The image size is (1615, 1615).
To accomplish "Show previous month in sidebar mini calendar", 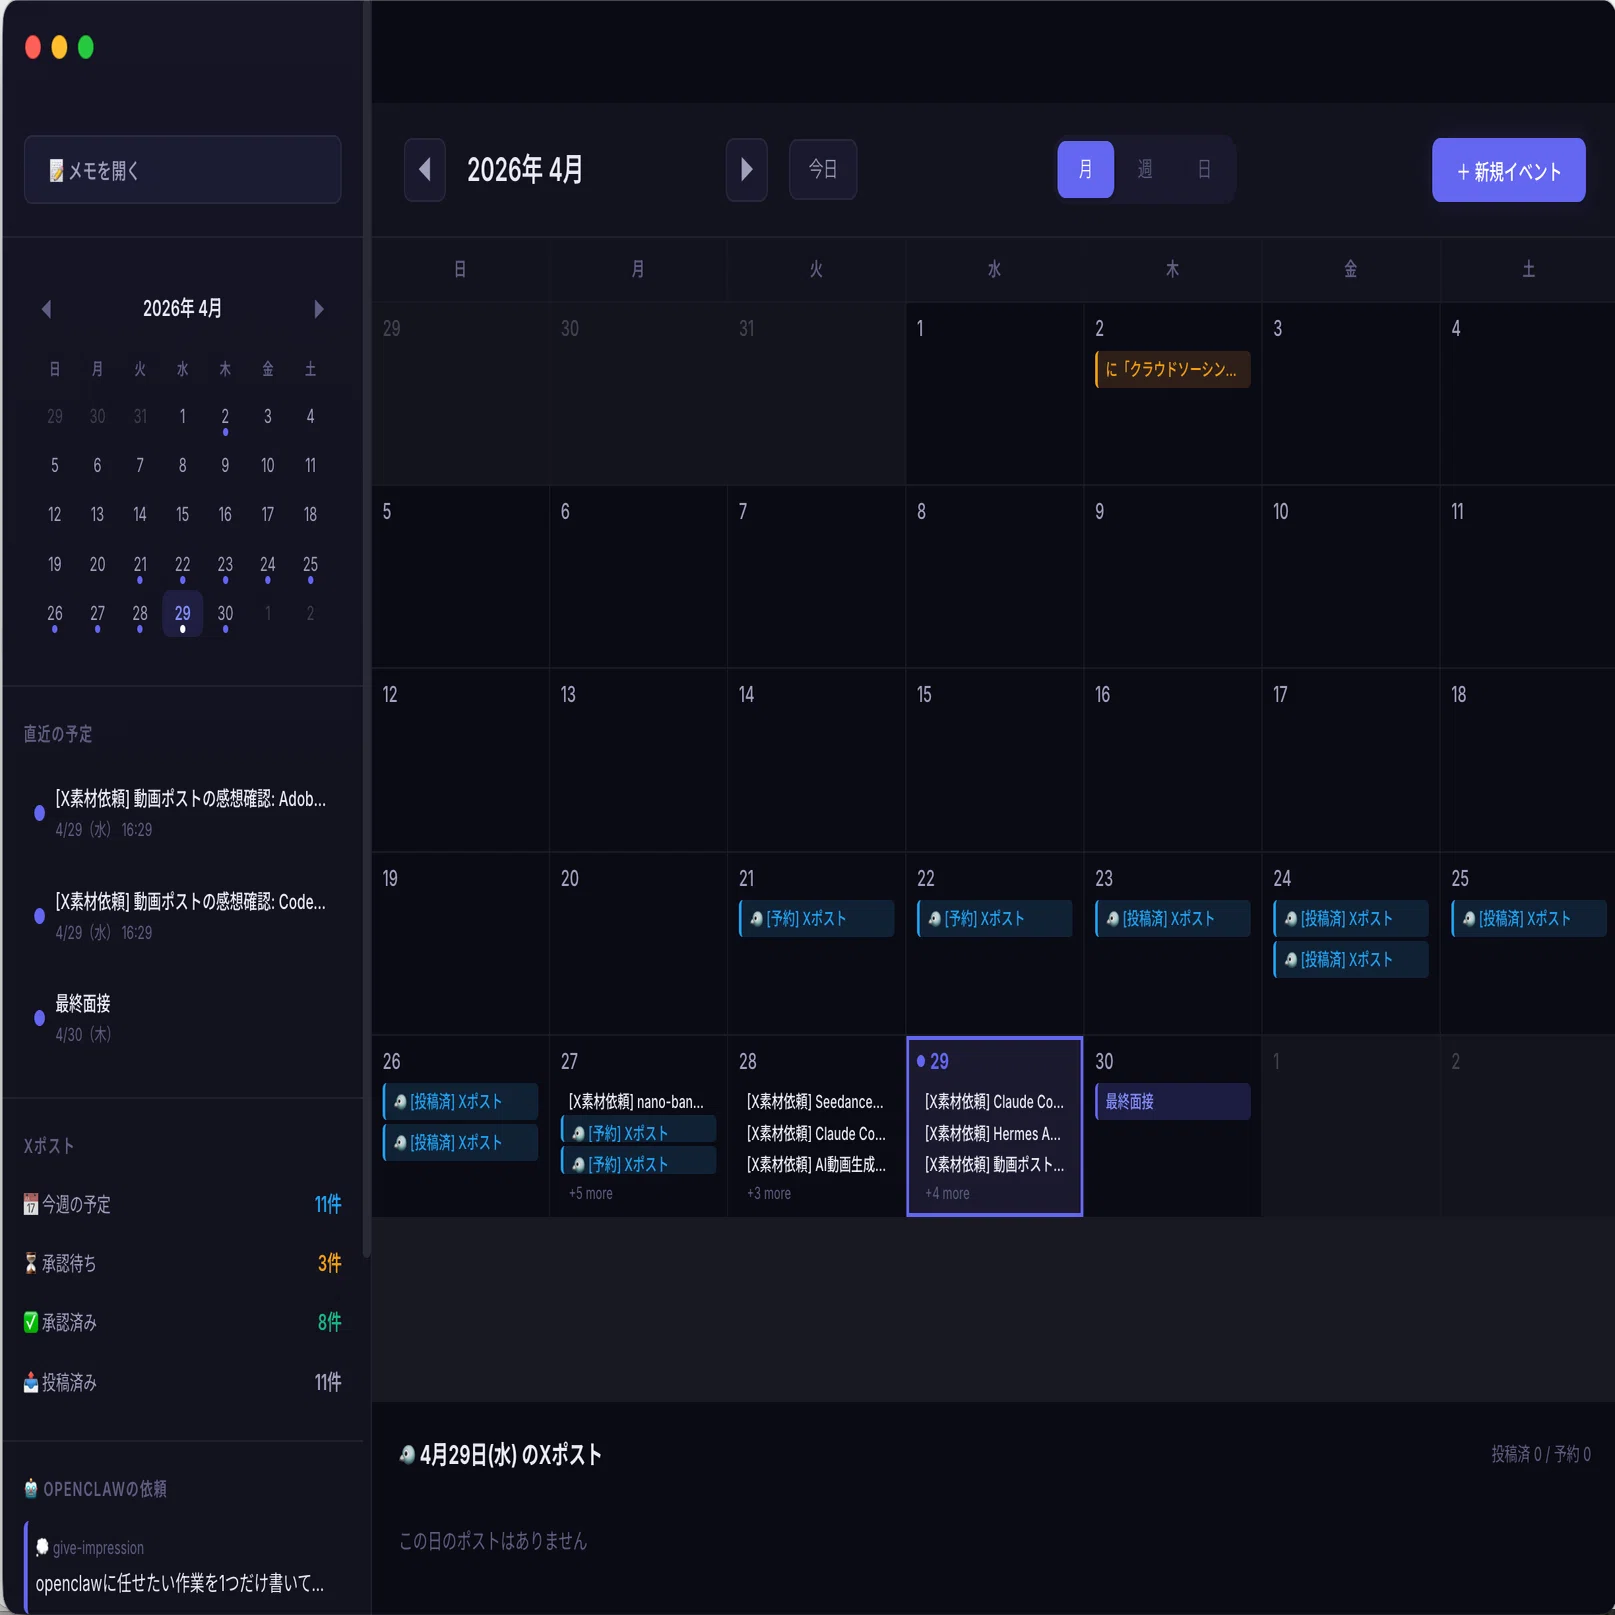I will 46,309.
